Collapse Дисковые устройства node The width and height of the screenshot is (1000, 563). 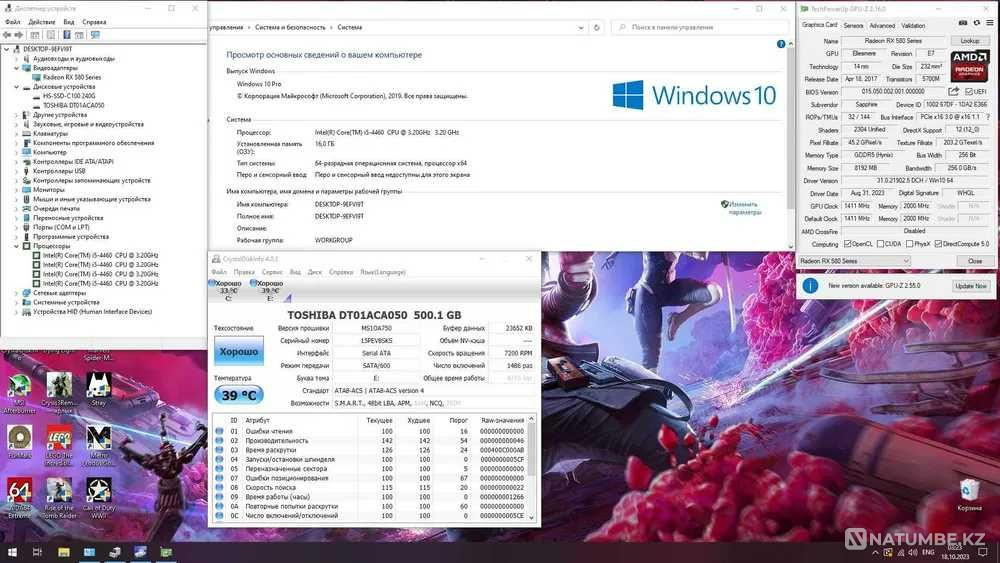click(x=17, y=87)
